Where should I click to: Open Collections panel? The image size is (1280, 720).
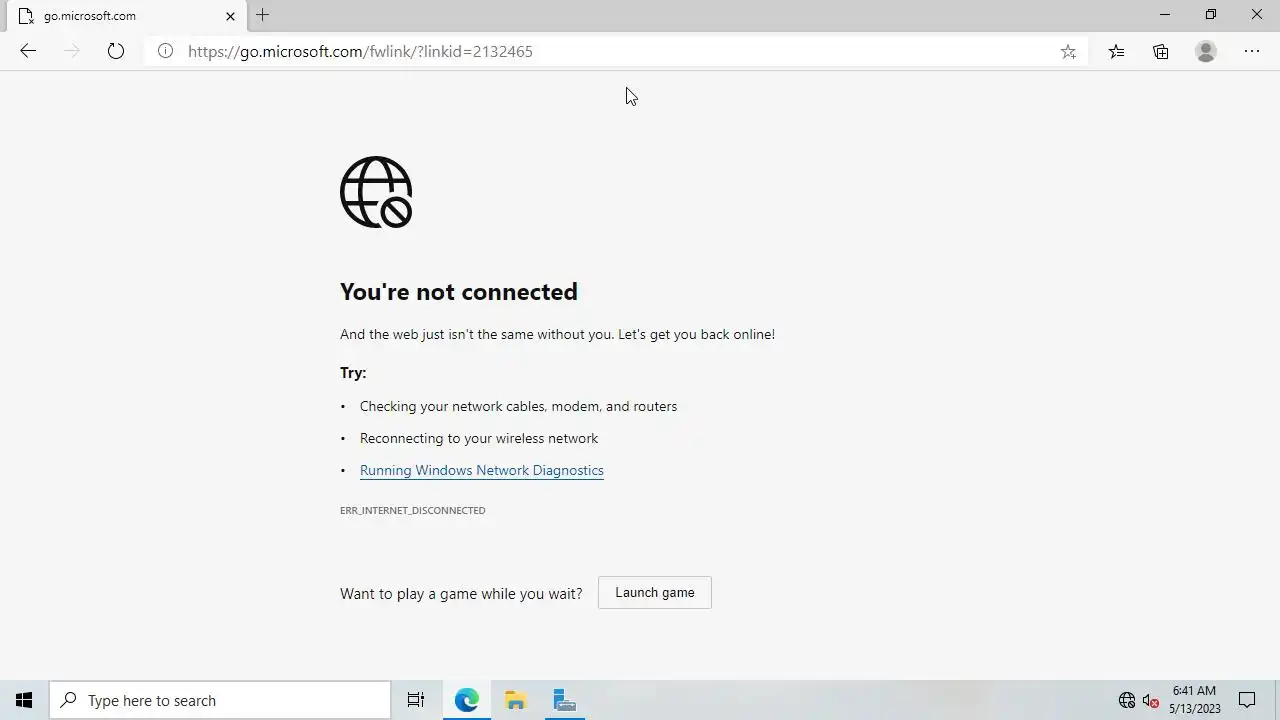pyautogui.click(x=1161, y=51)
